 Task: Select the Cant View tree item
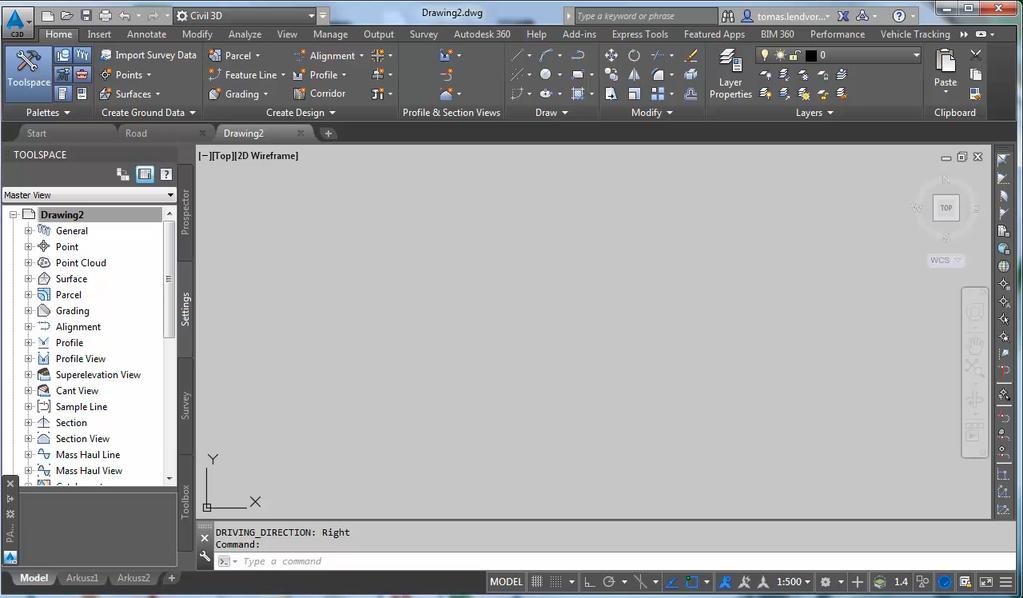pyautogui.click(x=77, y=391)
